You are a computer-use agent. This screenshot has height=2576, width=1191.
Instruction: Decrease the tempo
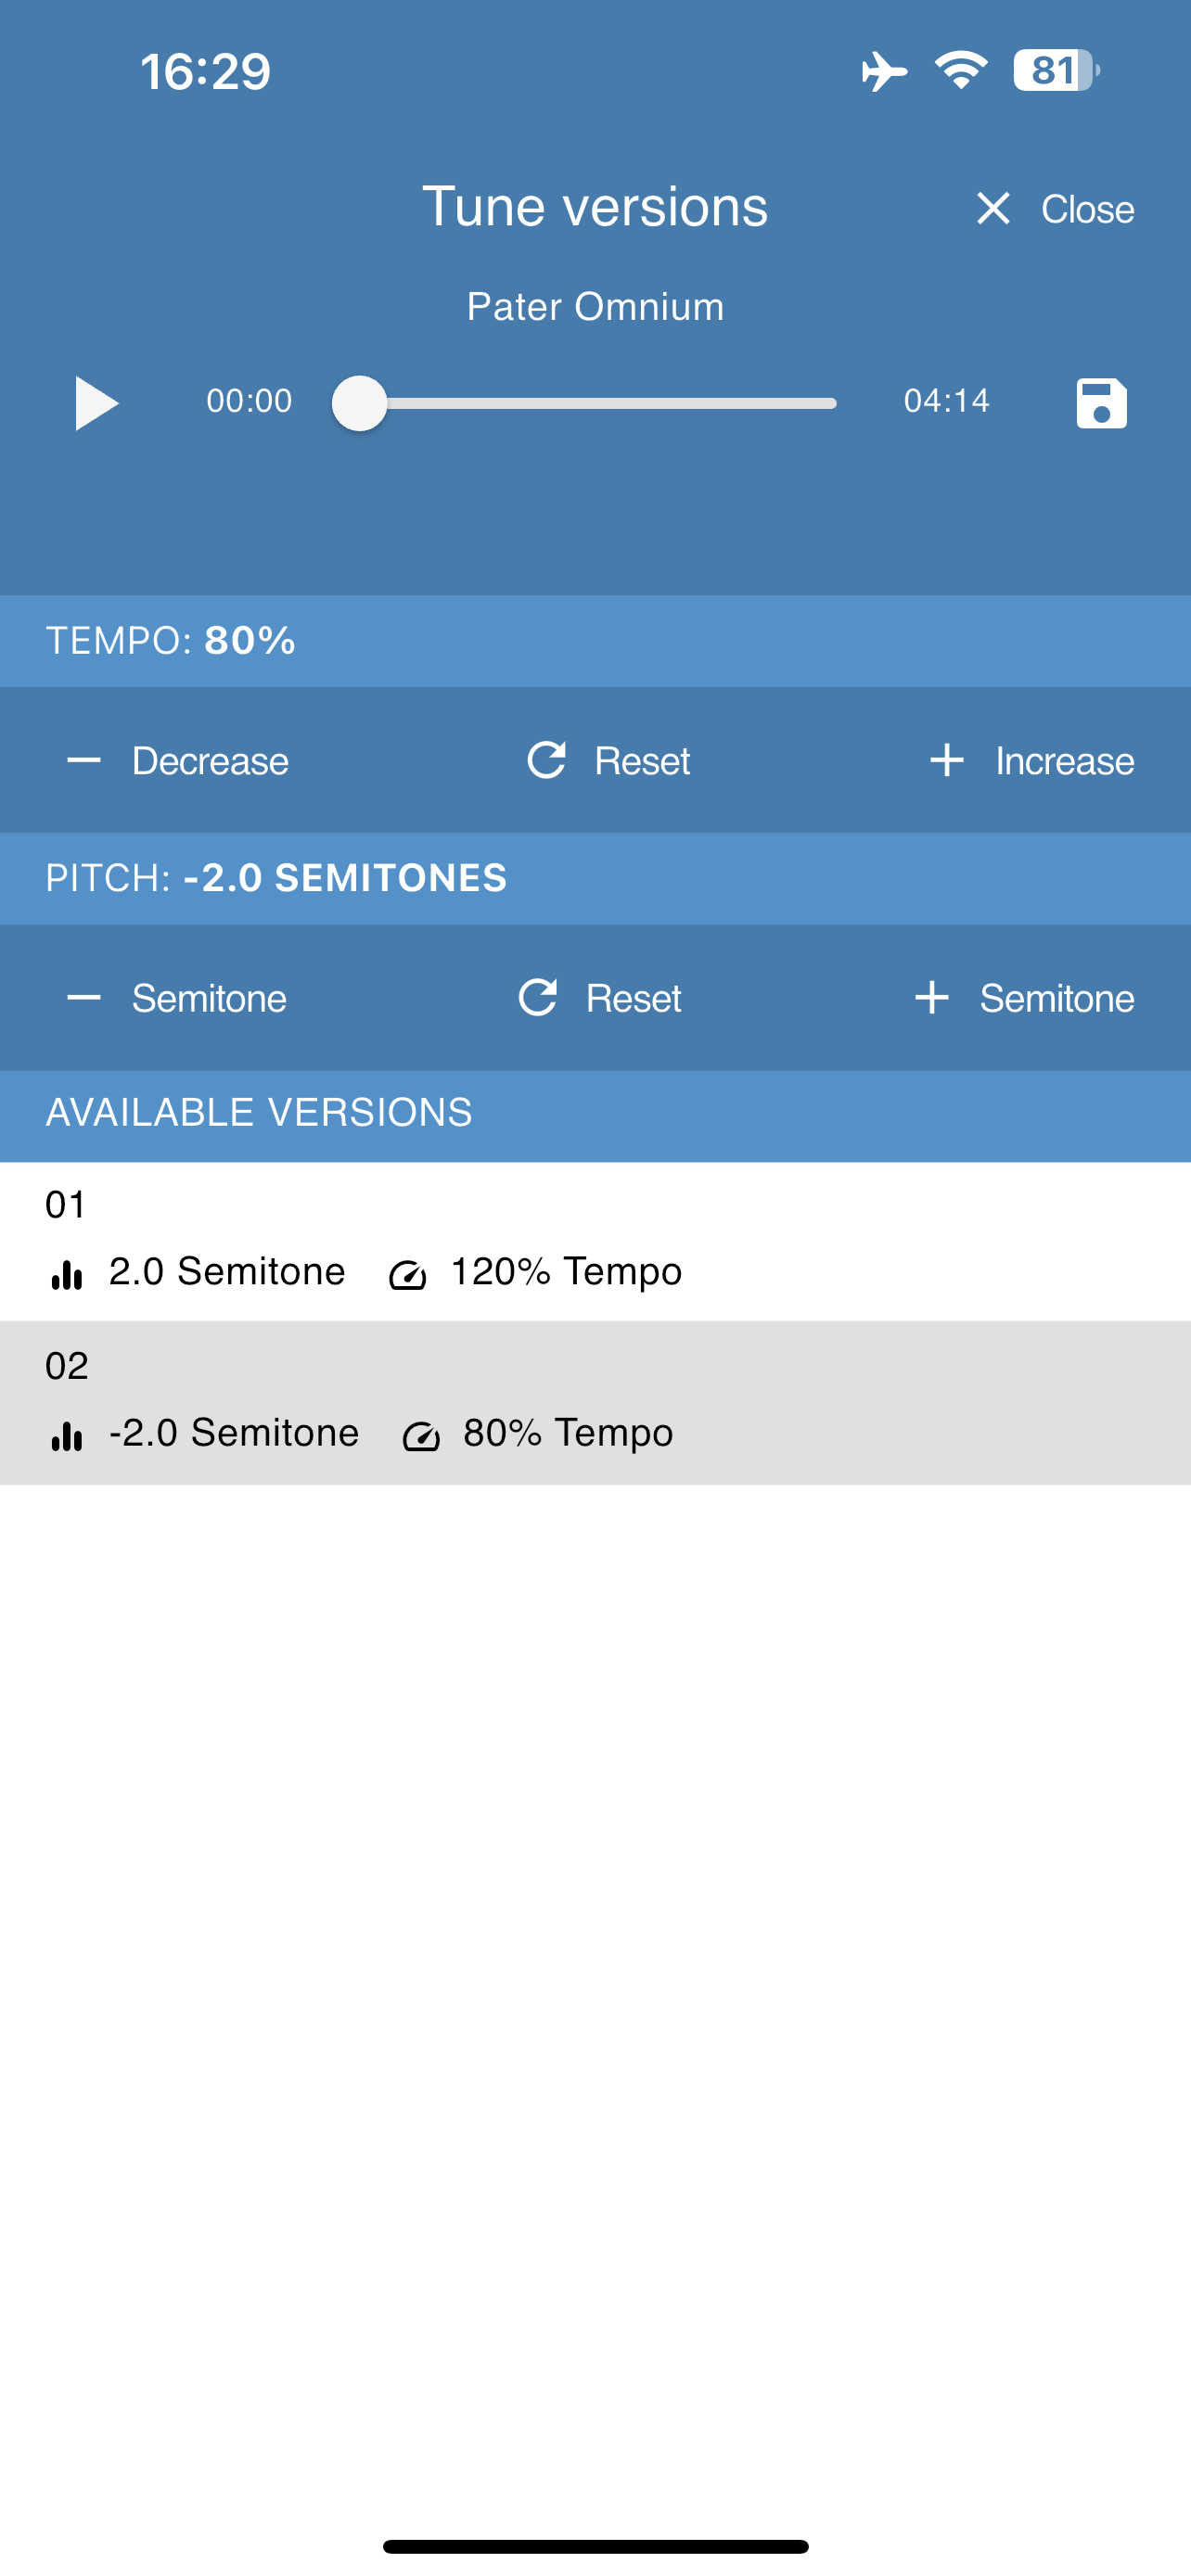178,761
